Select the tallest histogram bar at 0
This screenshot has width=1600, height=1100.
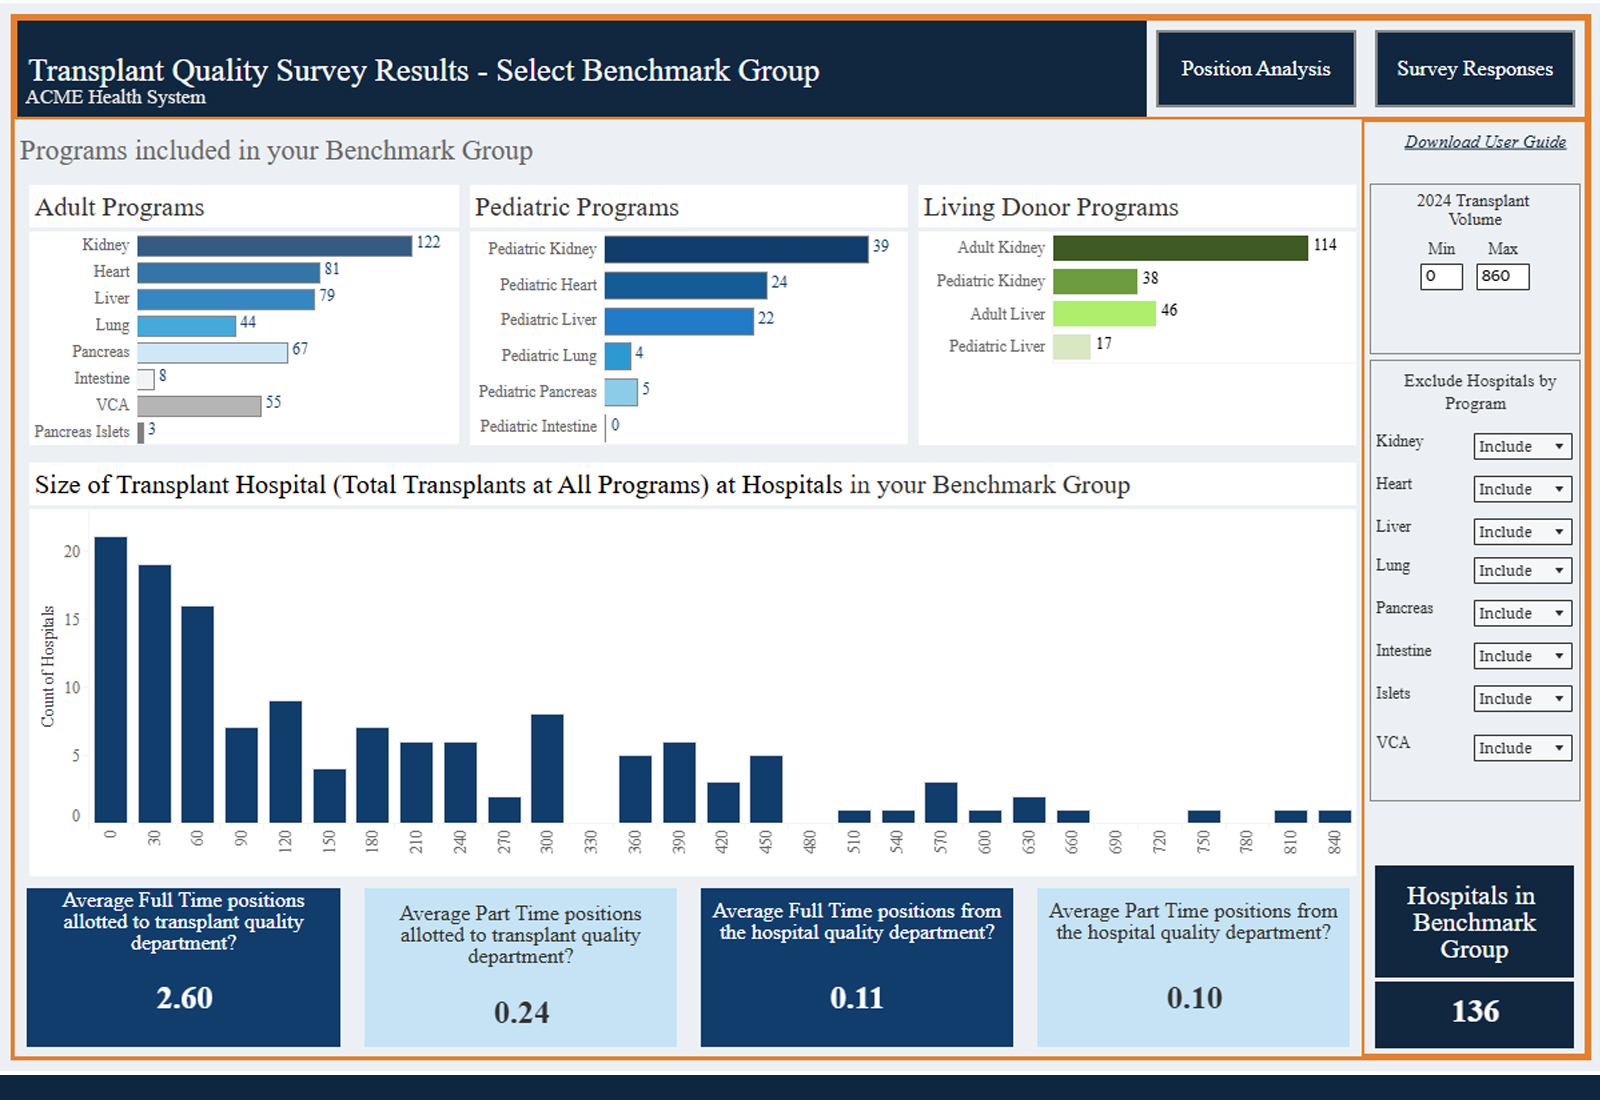[x=111, y=680]
